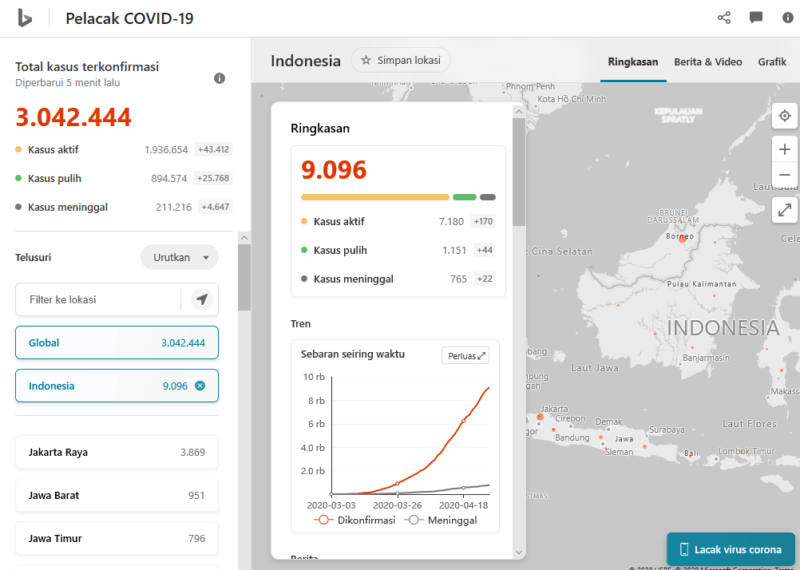Open the feedback chat icon

pyautogui.click(x=756, y=18)
